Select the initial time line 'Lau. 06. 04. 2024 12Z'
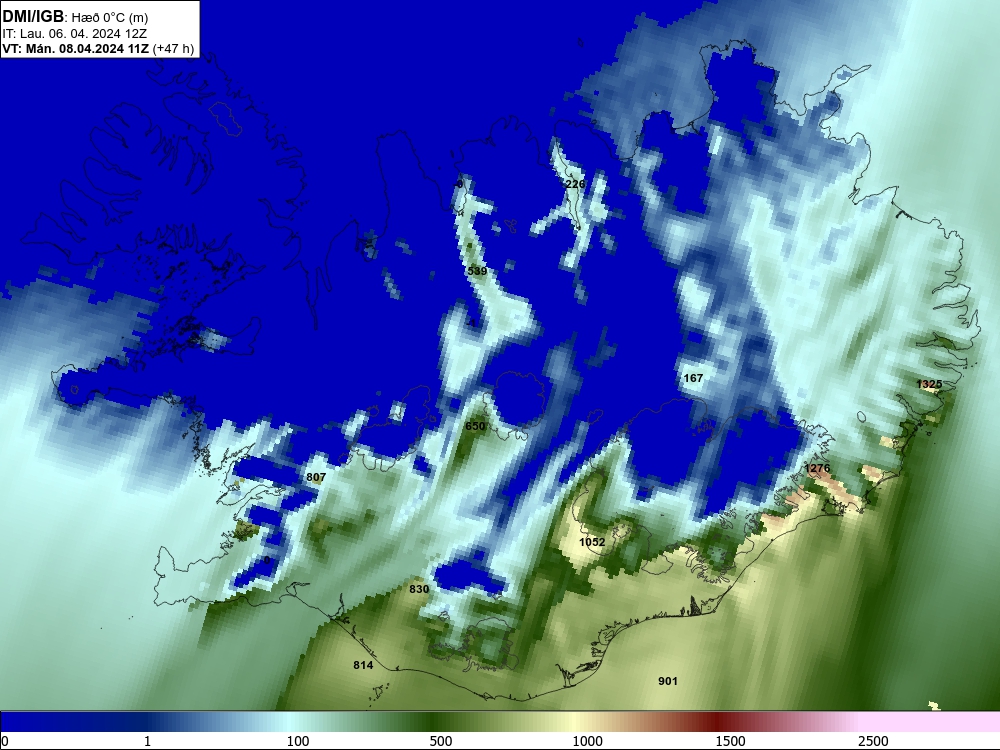1000x750 pixels. (84, 34)
